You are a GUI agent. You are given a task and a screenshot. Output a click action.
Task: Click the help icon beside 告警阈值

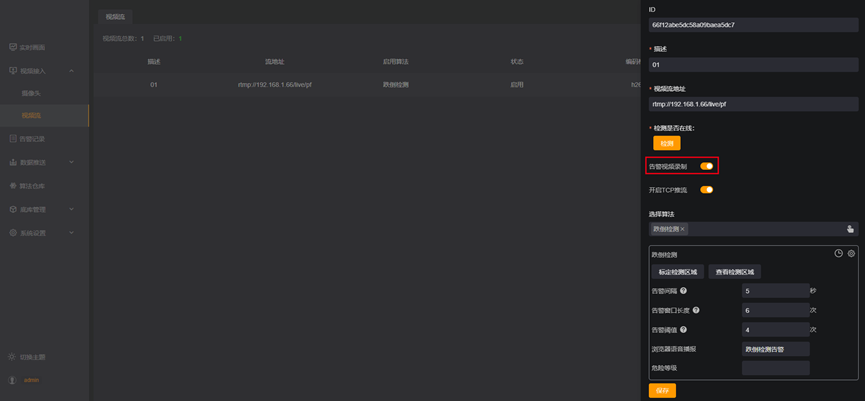(683, 330)
